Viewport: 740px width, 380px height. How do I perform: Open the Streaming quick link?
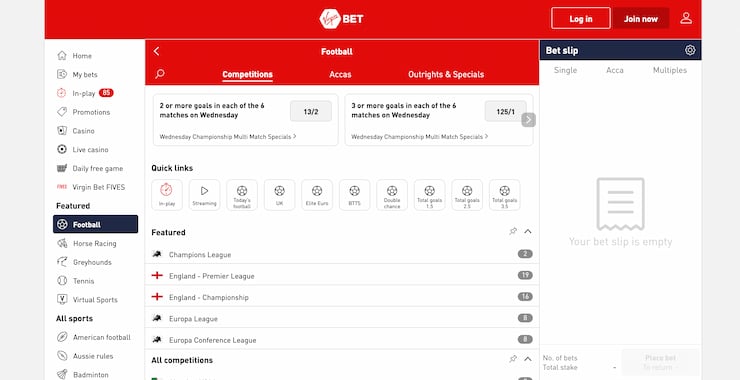pos(204,195)
